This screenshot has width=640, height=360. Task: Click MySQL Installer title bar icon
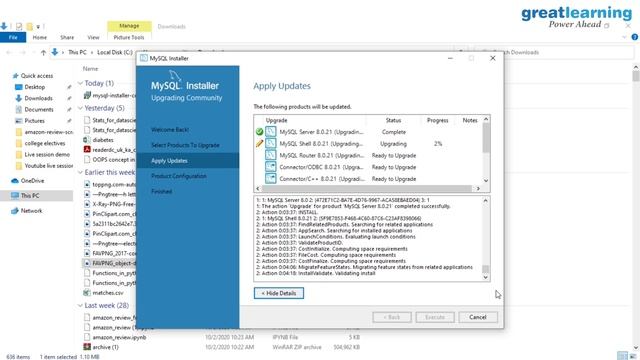coord(144,58)
